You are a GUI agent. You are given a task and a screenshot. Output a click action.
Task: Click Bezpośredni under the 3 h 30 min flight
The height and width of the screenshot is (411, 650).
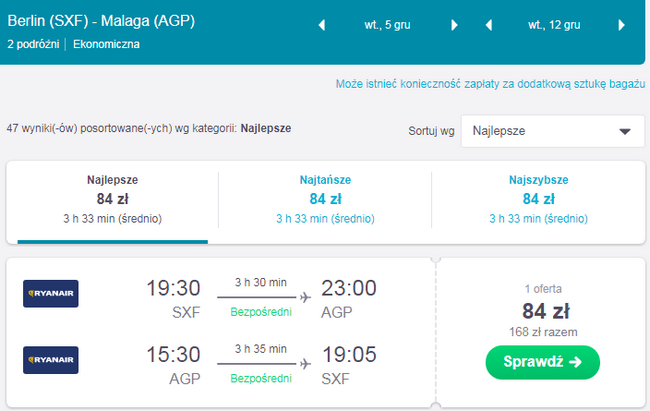pyautogui.click(x=261, y=312)
